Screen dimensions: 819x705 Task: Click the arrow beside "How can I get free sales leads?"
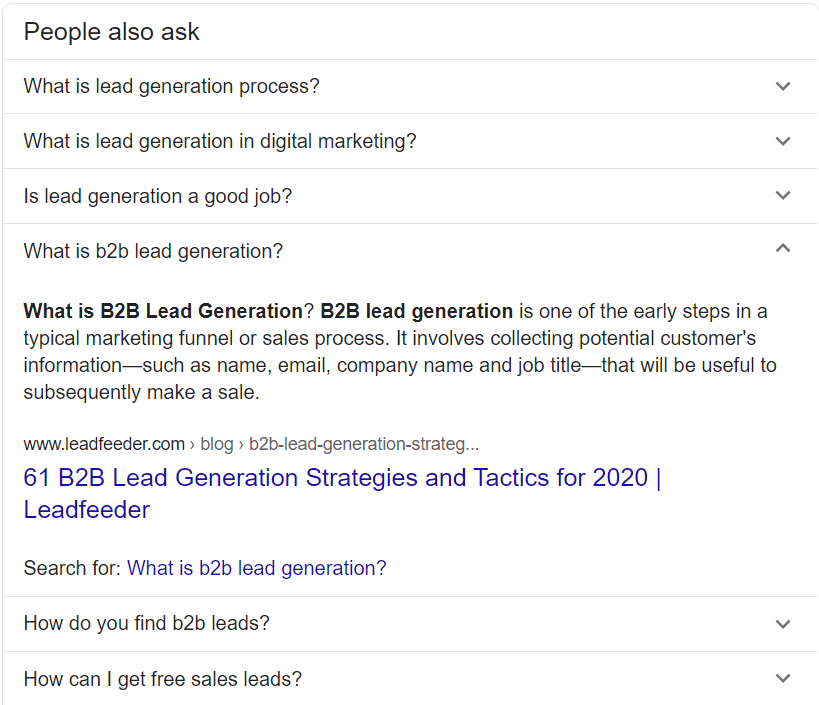click(x=783, y=679)
